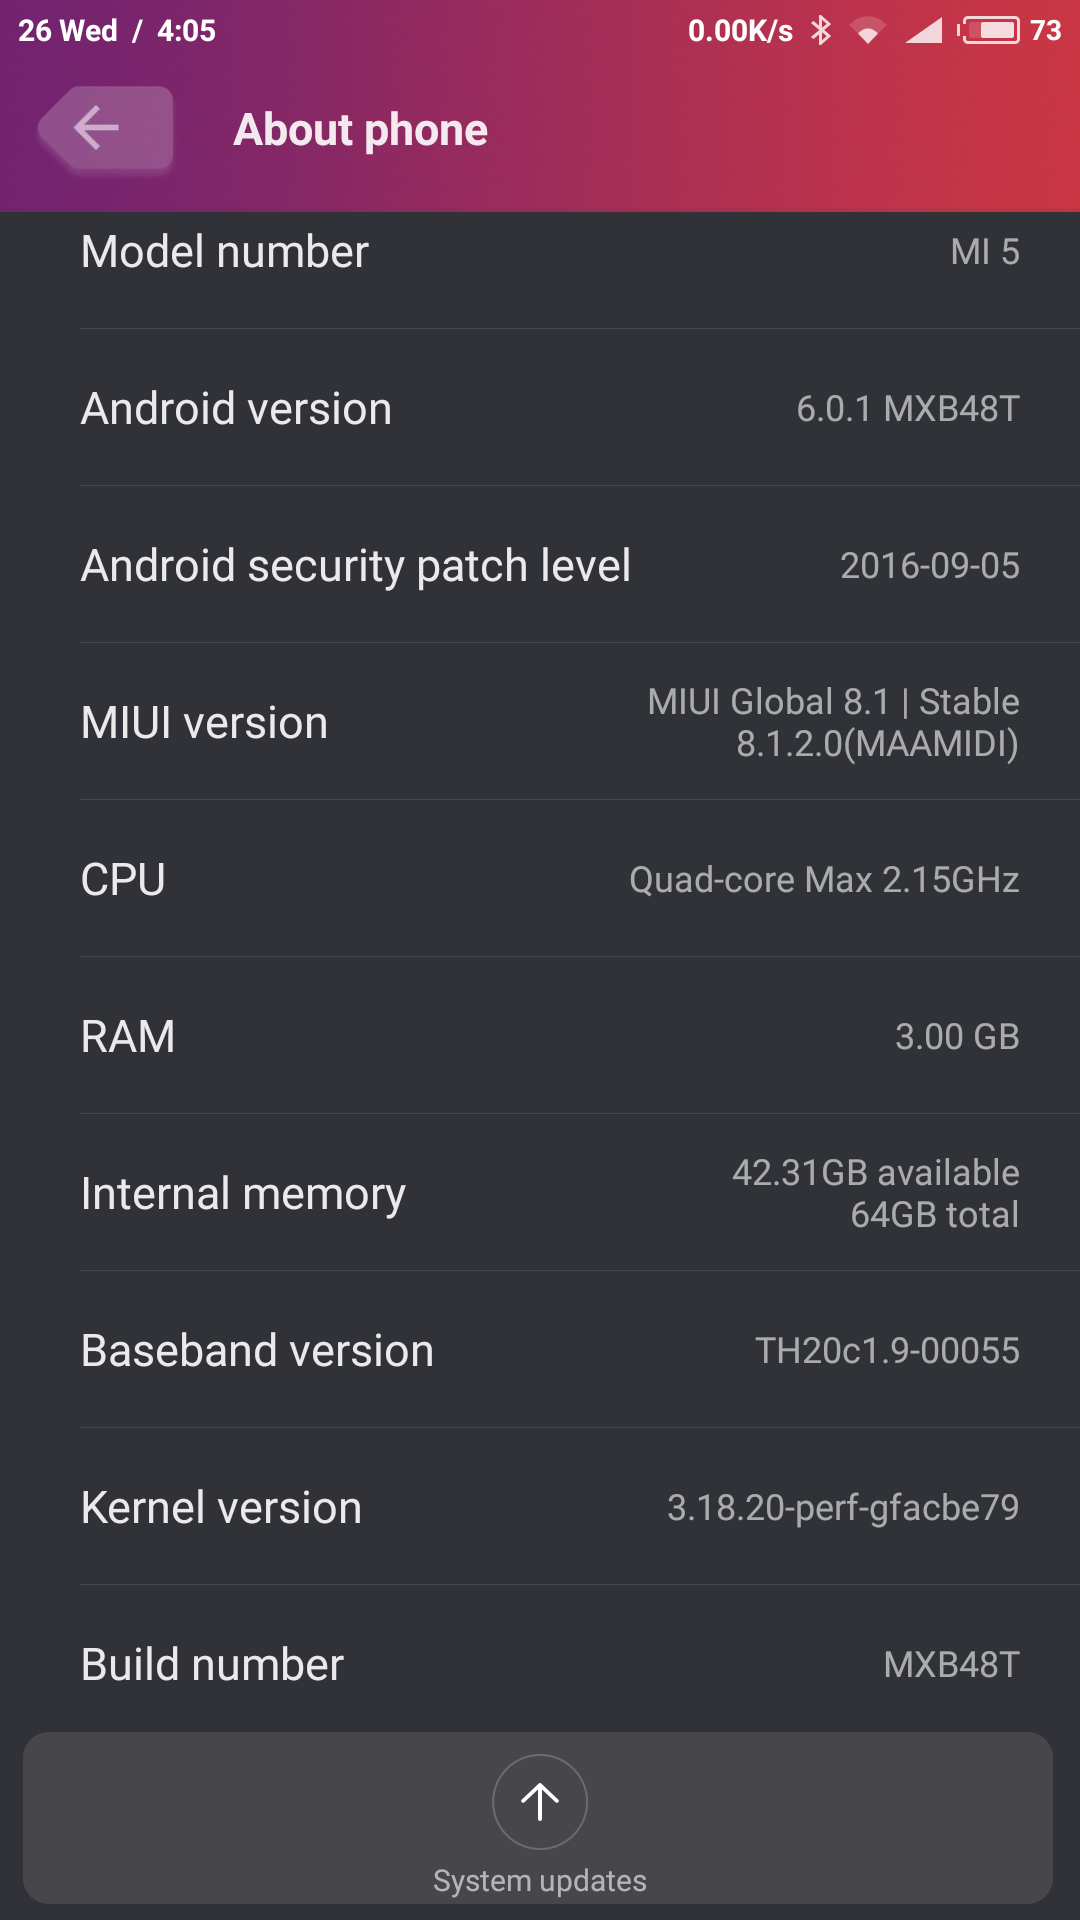Tap the battery indicator icon
The image size is (1080, 1920).
pos(991,30)
